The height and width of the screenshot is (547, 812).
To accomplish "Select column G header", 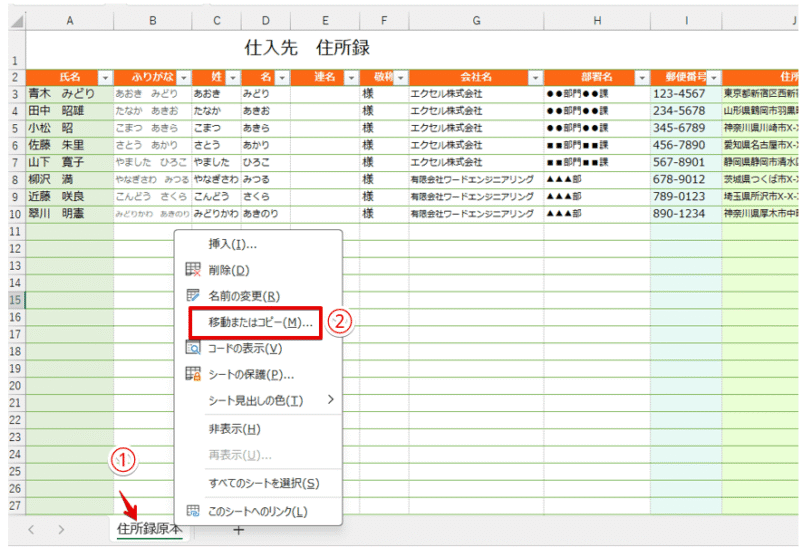I will coord(476,21).
